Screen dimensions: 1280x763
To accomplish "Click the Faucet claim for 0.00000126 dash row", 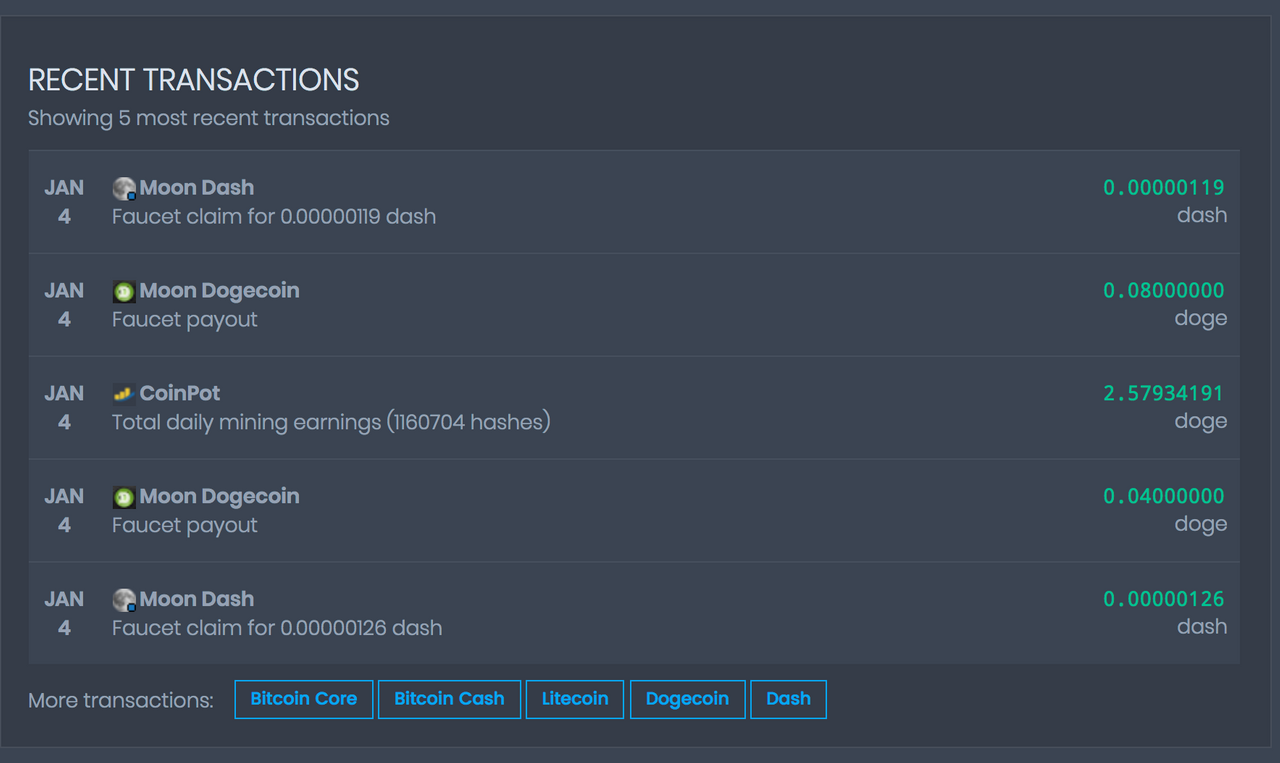I will pos(276,627).
